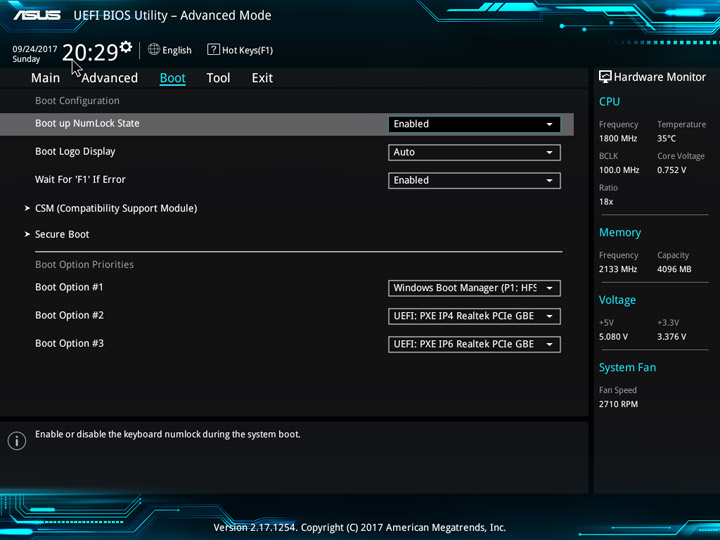This screenshot has width=720, height=540.
Task: Open the Tool tab
Action: tap(218, 78)
